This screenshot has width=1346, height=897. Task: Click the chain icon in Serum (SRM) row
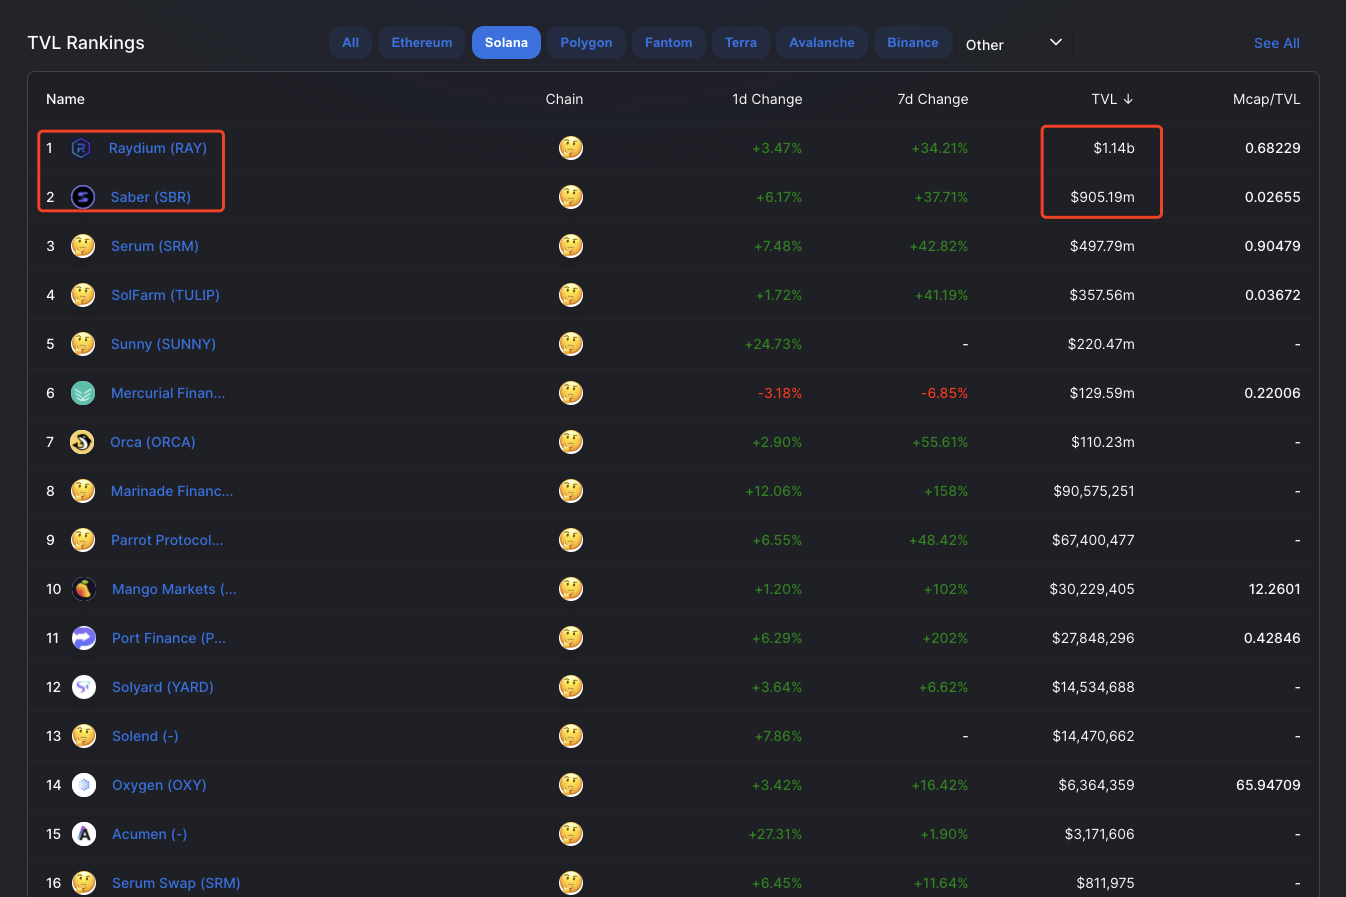pos(571,246)
